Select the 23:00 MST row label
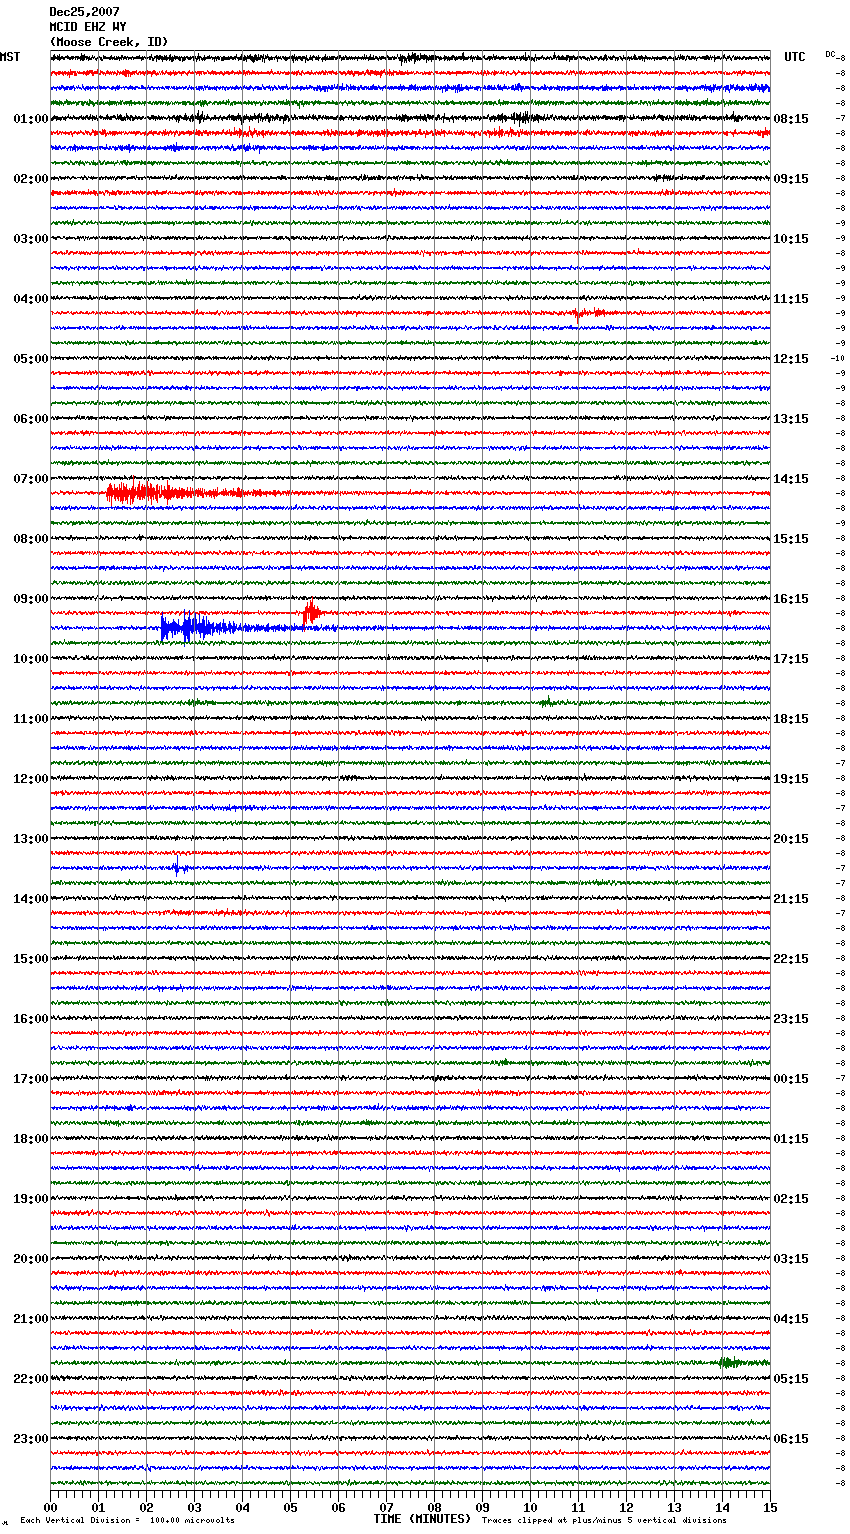The height and width of the screenshot is (1534, 850). point(31,1439)
